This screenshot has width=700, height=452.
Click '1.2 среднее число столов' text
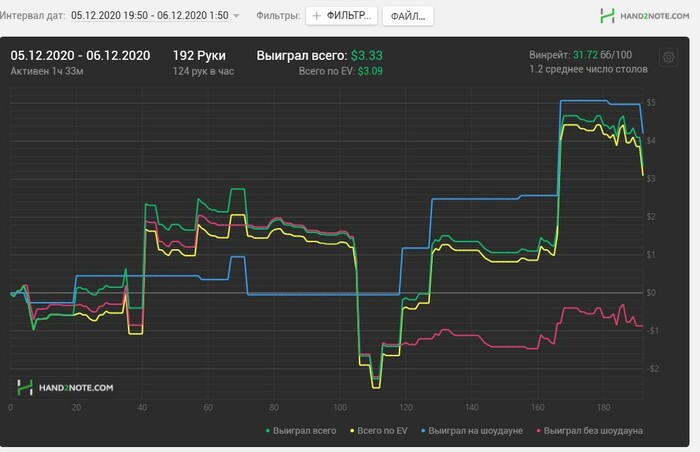point(588,69)
